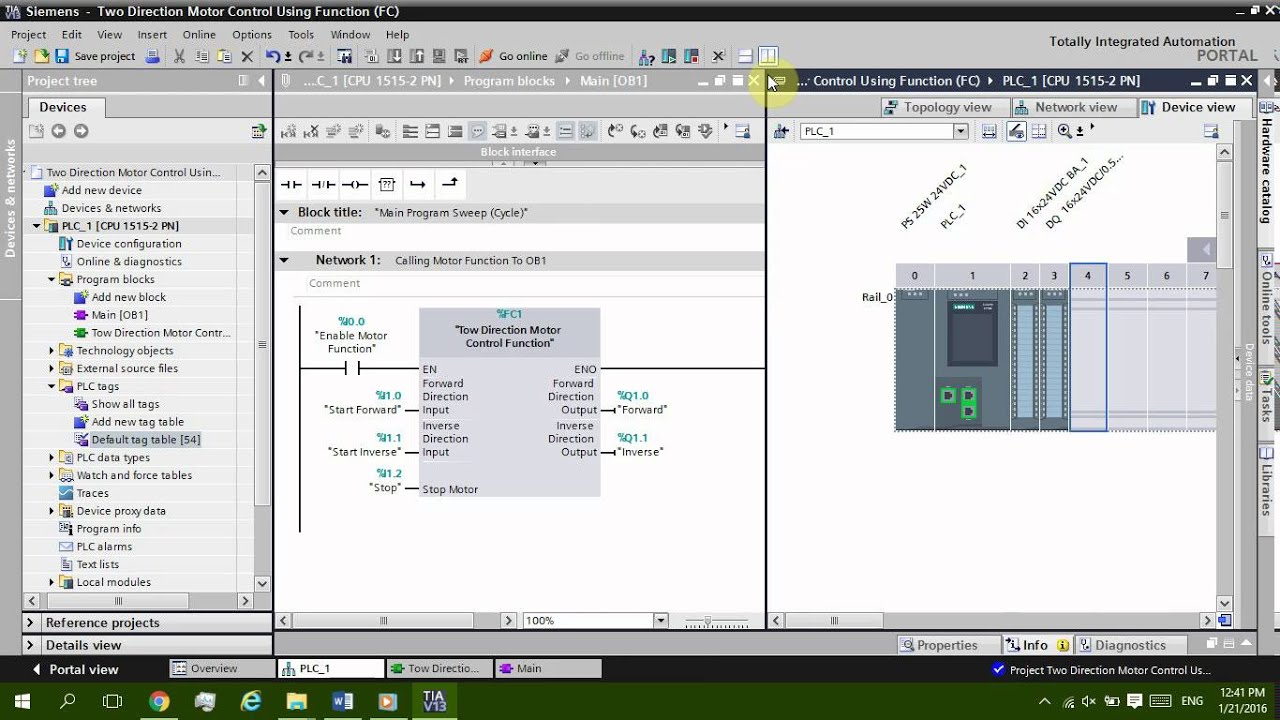Click the Cut scissors icon in toolbar
Viewport: 1280px width, 720px height.
pyautogui.click(x=179, y=56)
